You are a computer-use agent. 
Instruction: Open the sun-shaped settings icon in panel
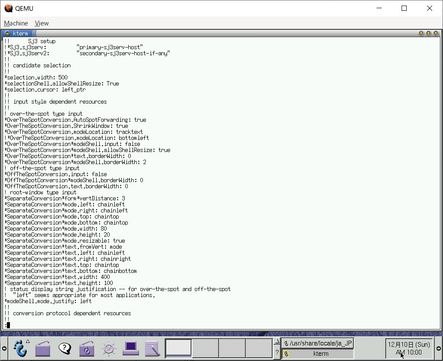(x=109, y=349)
